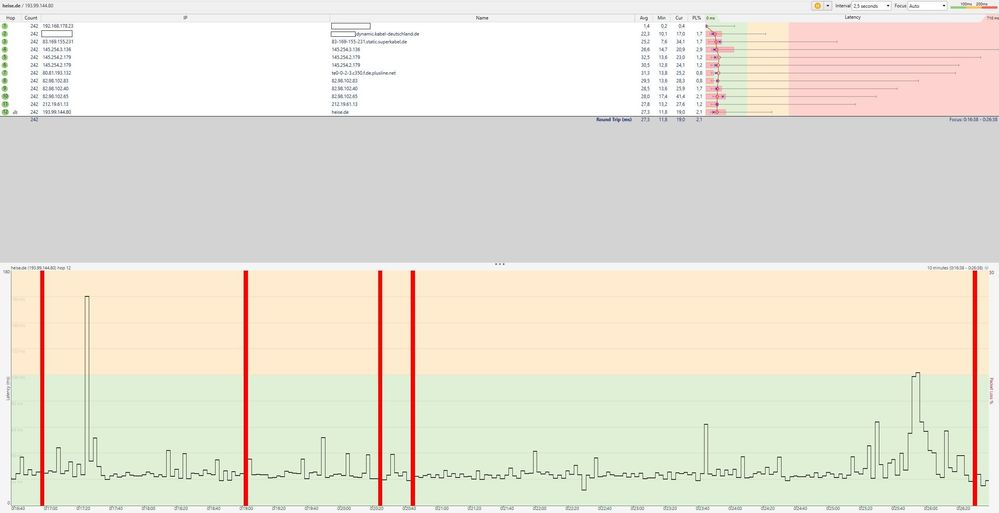Select IP address 192.168.178.23
The height and width of the screenshot is (513, 999).
point(58,25)
